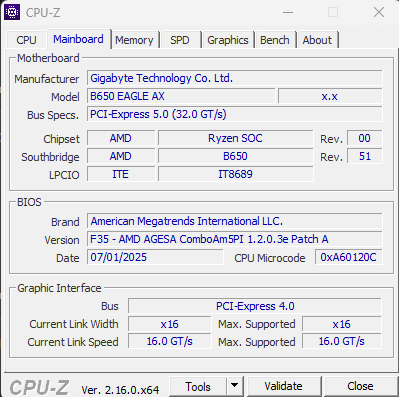Click the Close button at bottom

point(360,386)
